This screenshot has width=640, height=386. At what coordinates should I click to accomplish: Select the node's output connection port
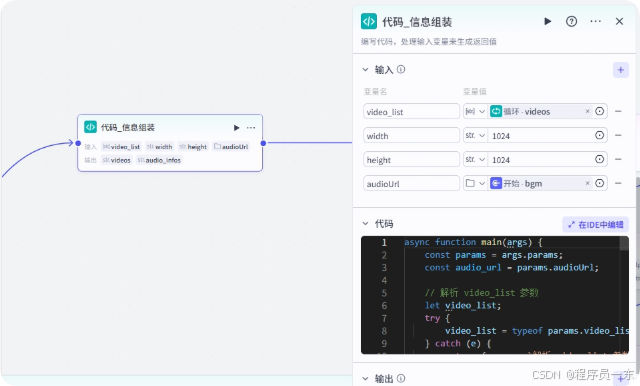click(263, 143)
